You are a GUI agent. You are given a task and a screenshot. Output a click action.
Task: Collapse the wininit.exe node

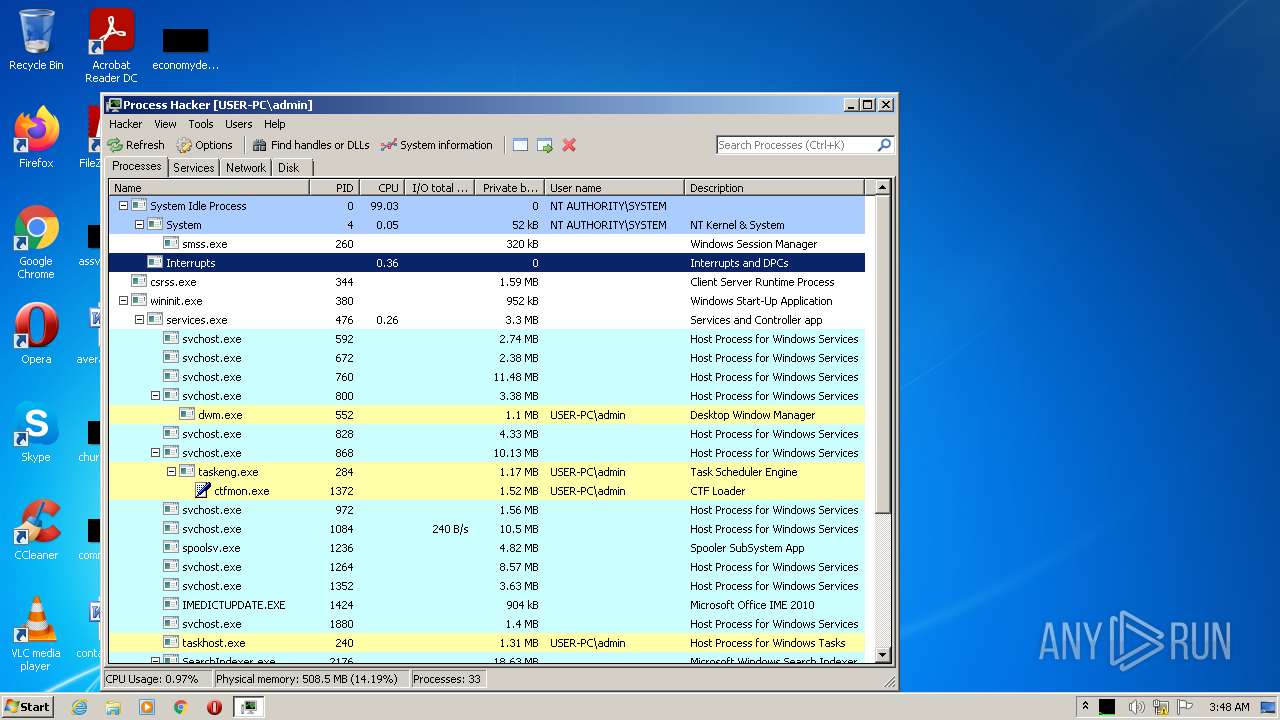coord(124,301)
